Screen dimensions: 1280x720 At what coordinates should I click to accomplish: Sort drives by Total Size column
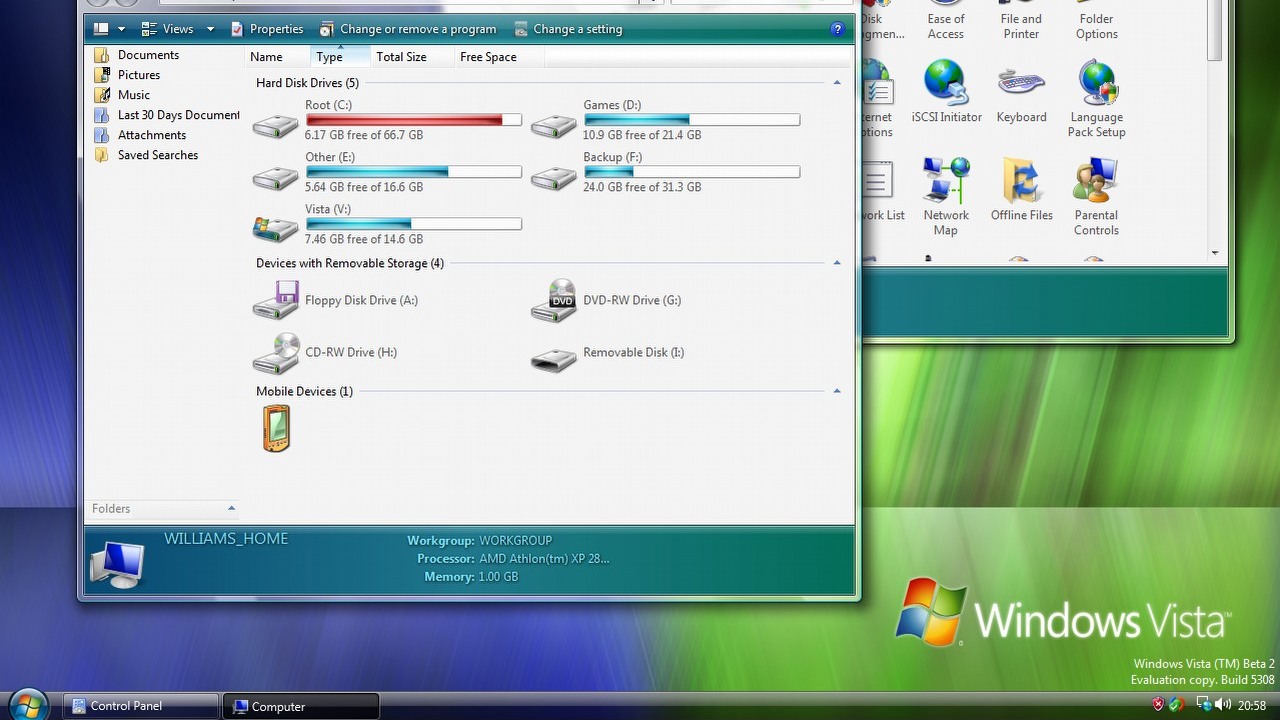(x=401, y=57)
